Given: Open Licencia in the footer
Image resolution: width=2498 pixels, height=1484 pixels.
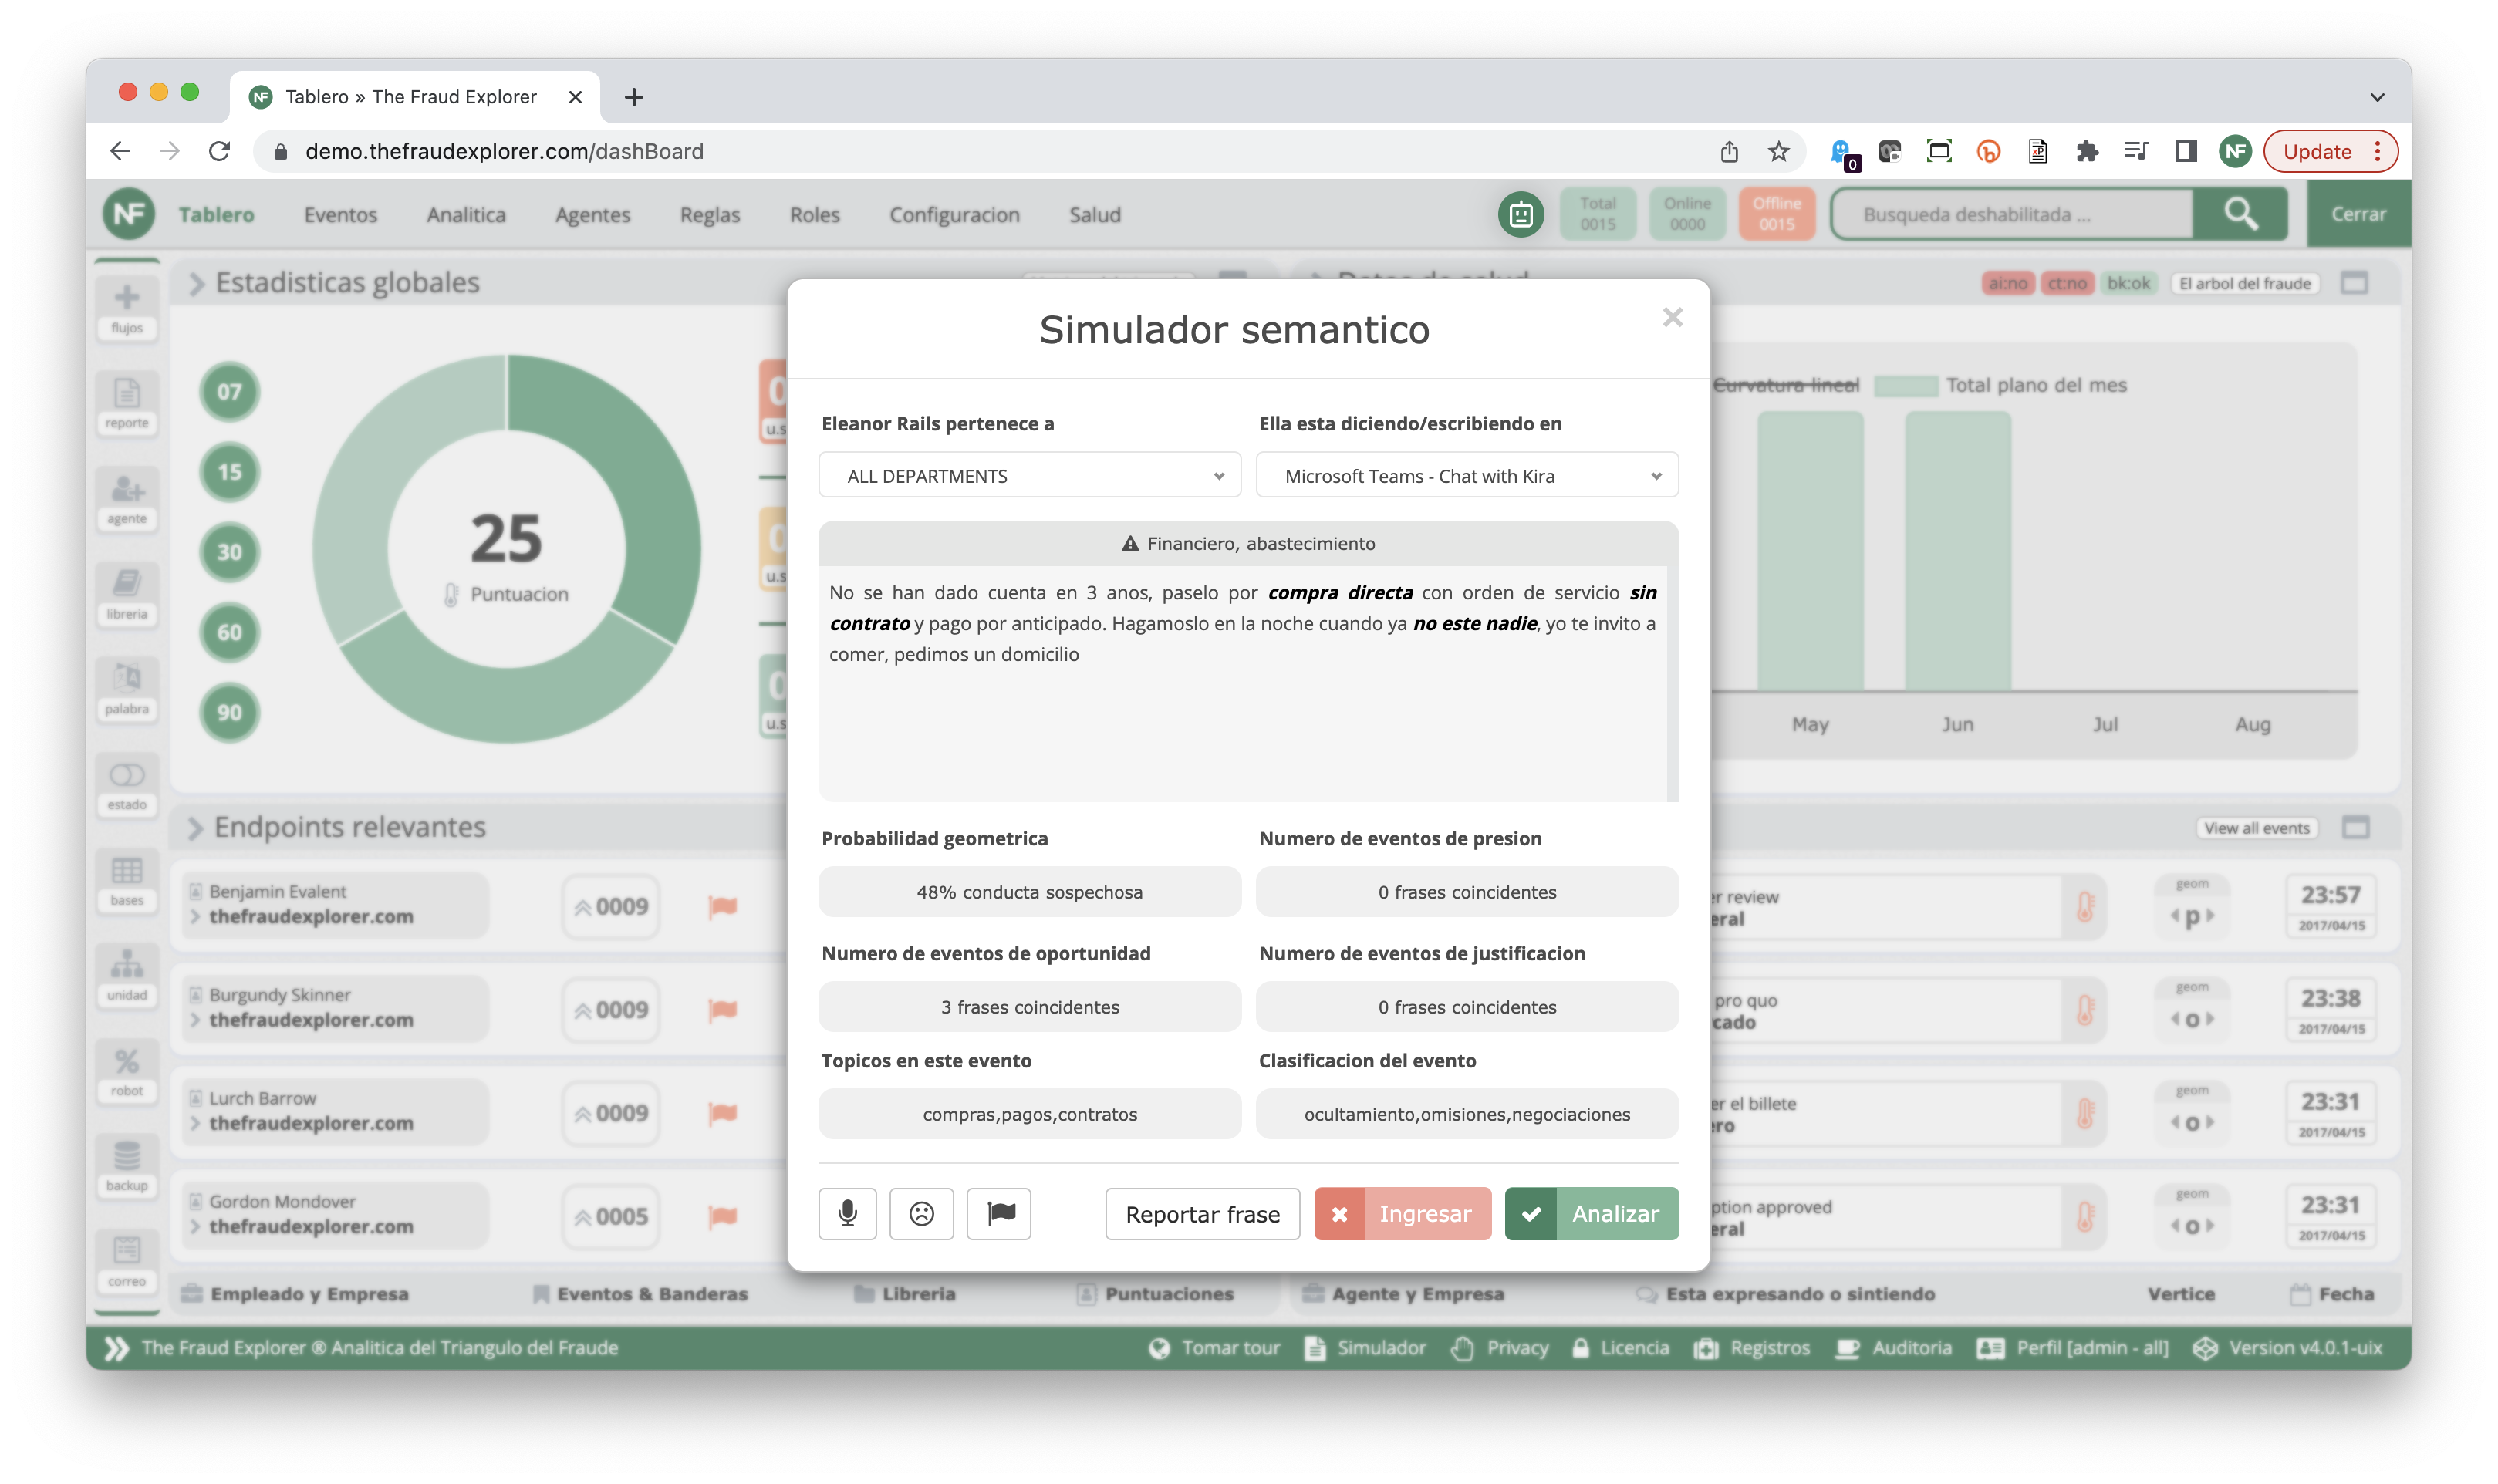Looking at the screenshot, I should pyautogui.click(x=1620, y=1348).
